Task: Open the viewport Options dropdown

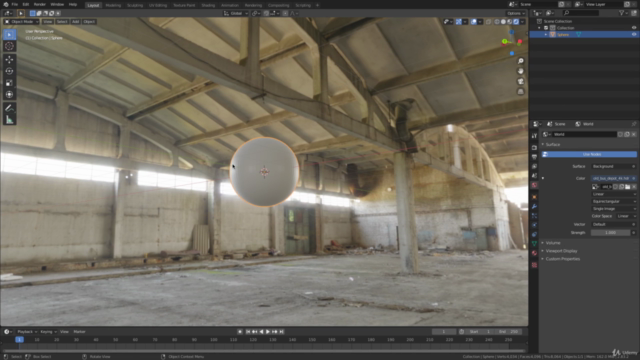Action: [516, 13]
